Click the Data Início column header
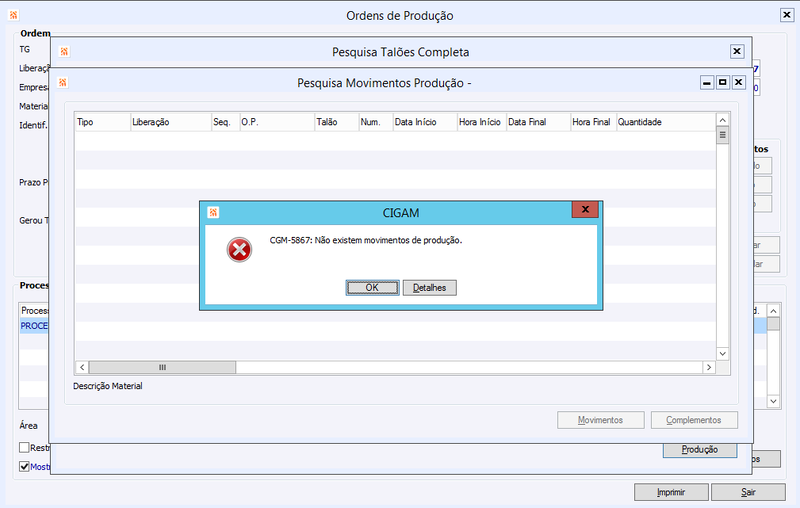This screenshot has width=800, height=508. point(425,122)
